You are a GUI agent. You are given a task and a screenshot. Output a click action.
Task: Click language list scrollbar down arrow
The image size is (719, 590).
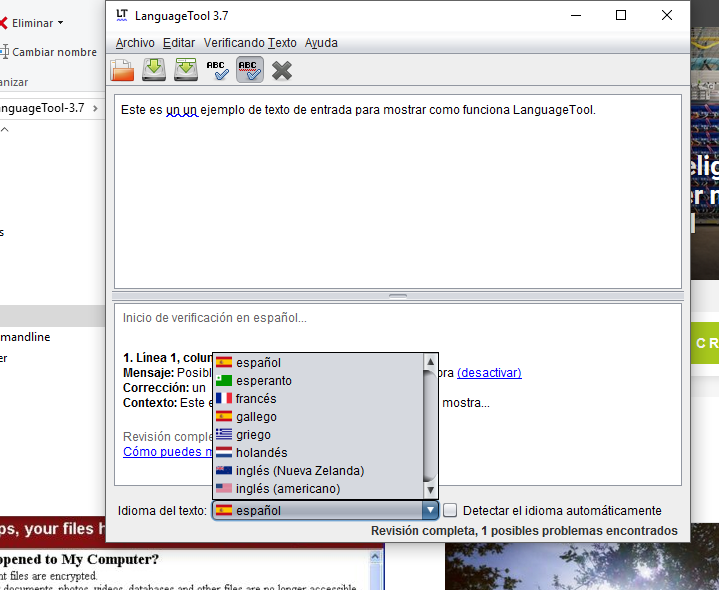coord(430,490)
